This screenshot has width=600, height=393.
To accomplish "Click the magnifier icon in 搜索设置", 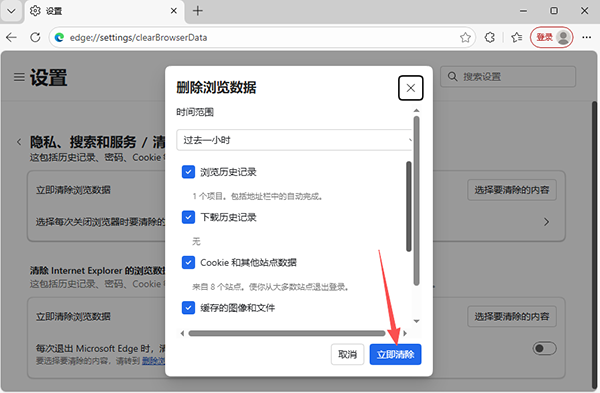I will (x=453, y=77).
